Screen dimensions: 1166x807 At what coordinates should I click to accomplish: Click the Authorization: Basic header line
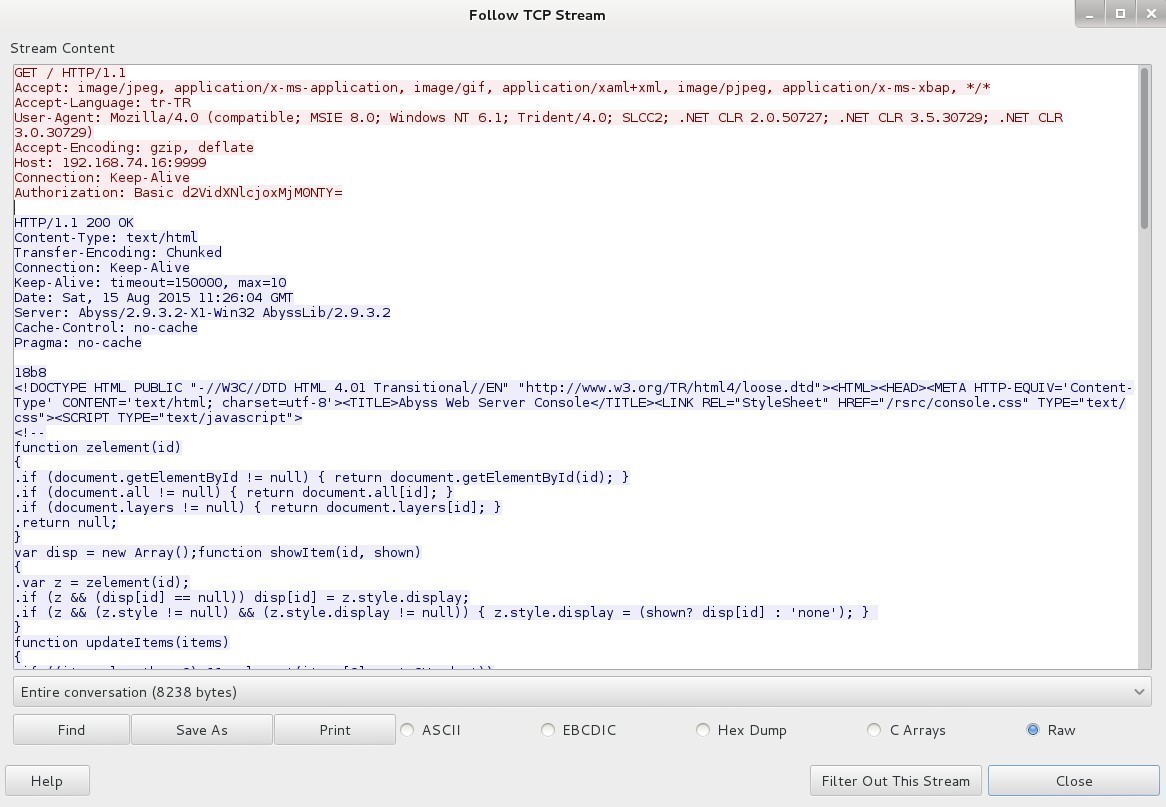point(178,192)
